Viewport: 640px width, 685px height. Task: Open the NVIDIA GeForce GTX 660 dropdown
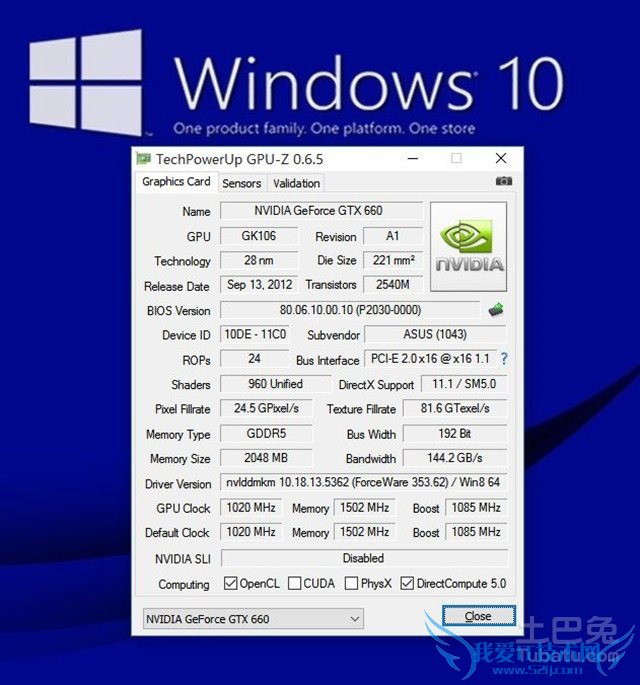point(253,619)
